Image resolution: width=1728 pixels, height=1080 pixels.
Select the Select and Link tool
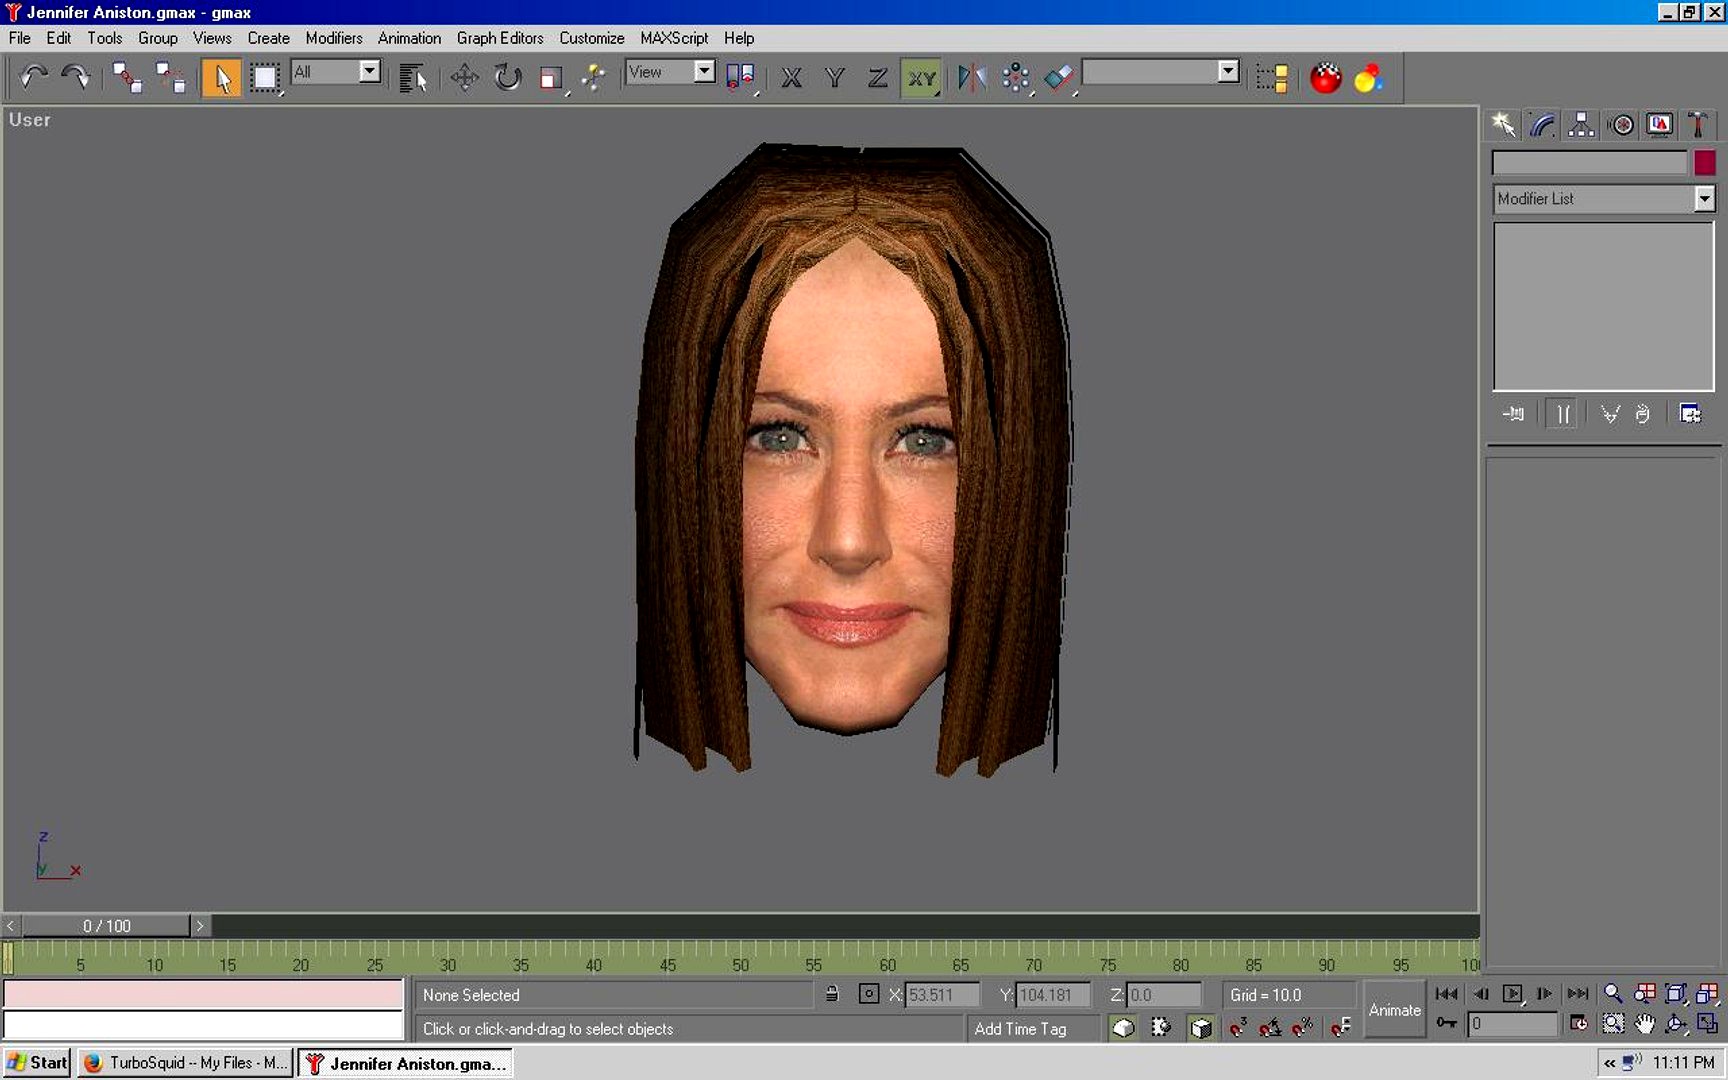[x=127, y=77]
